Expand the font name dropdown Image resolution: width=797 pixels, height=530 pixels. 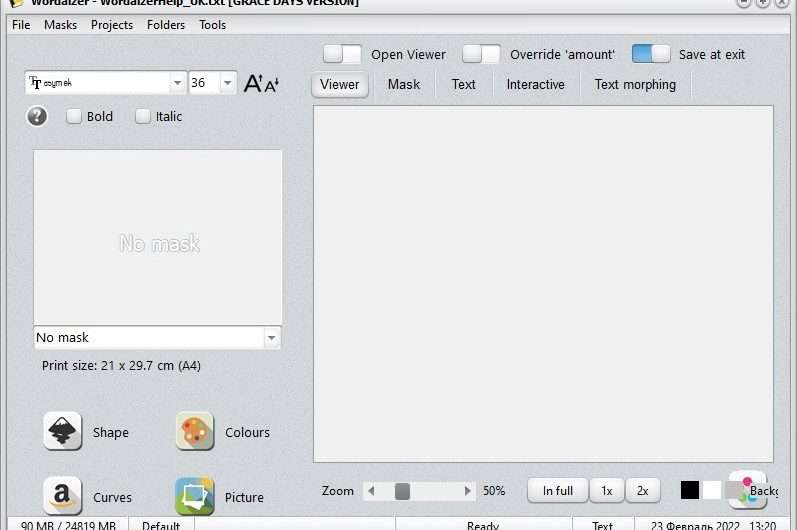[x=177, y=83]
